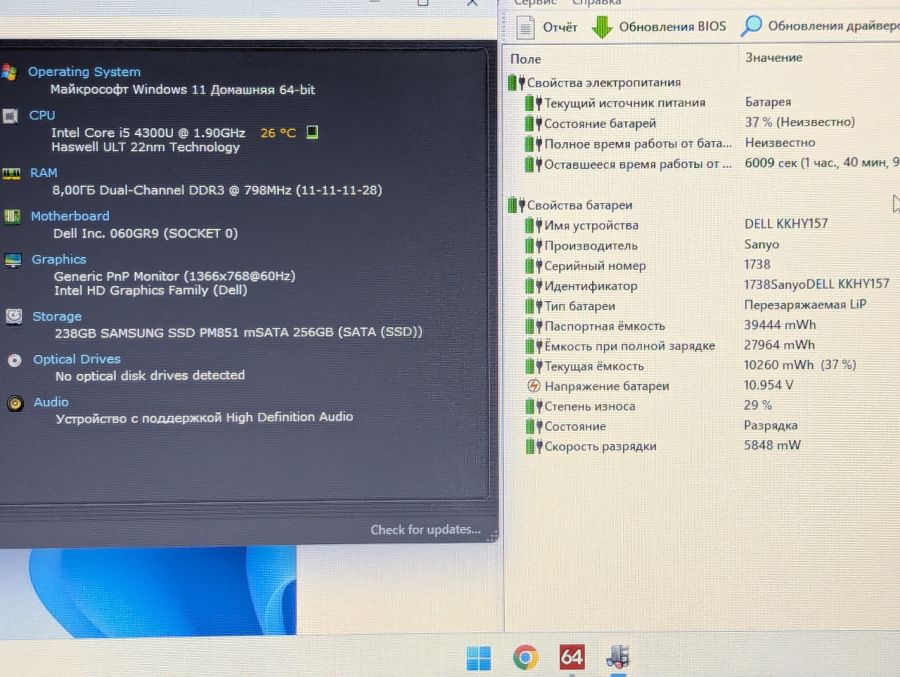Select the Свойства электропитания group row

[x=595, y=83]
